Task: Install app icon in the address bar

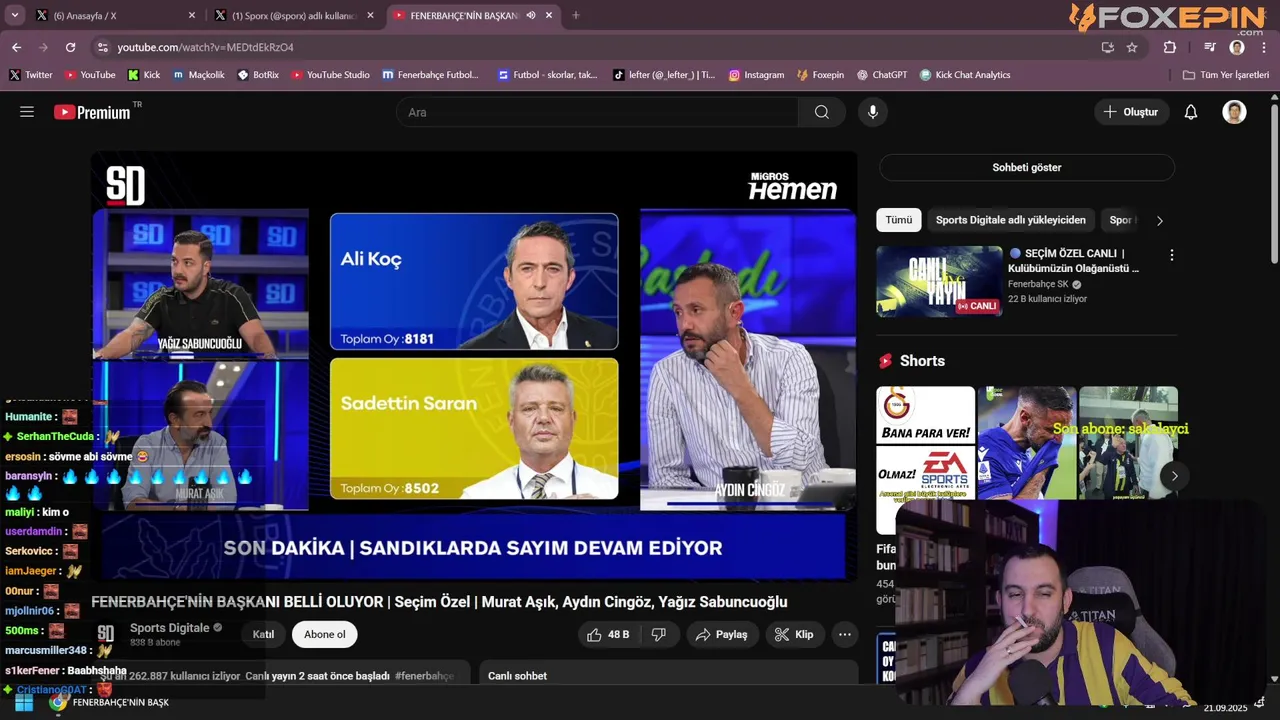Action: pyautogui.click(x=1107, y=47)
